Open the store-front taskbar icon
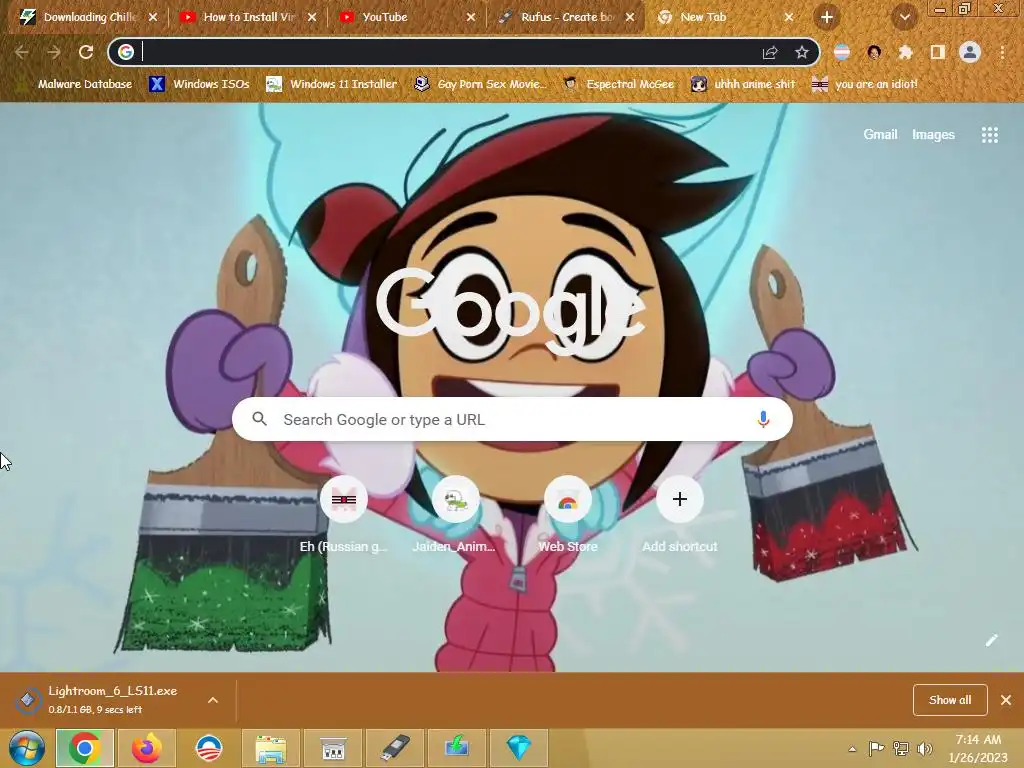Screen dimensions: 1024x768 tap(332, 748)
